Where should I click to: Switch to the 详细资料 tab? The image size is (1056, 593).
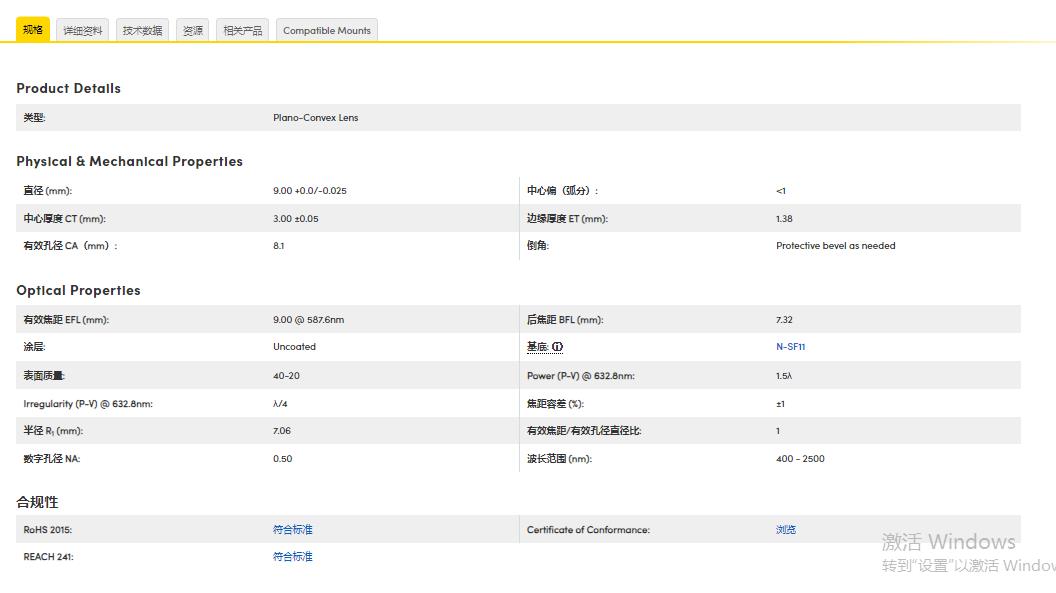click(82, 29)
